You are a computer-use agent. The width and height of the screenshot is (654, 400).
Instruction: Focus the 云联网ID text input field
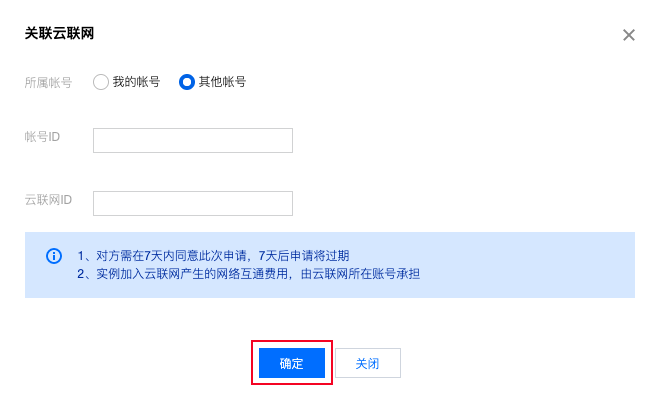click(x=192, y=204)
